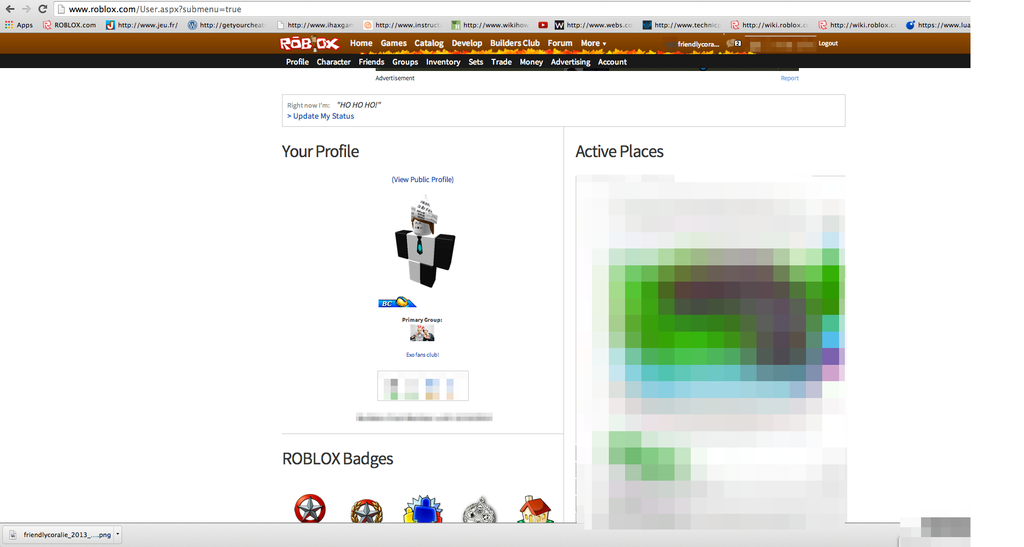
Task: Open the Home menu item
Action: (361, 43)
